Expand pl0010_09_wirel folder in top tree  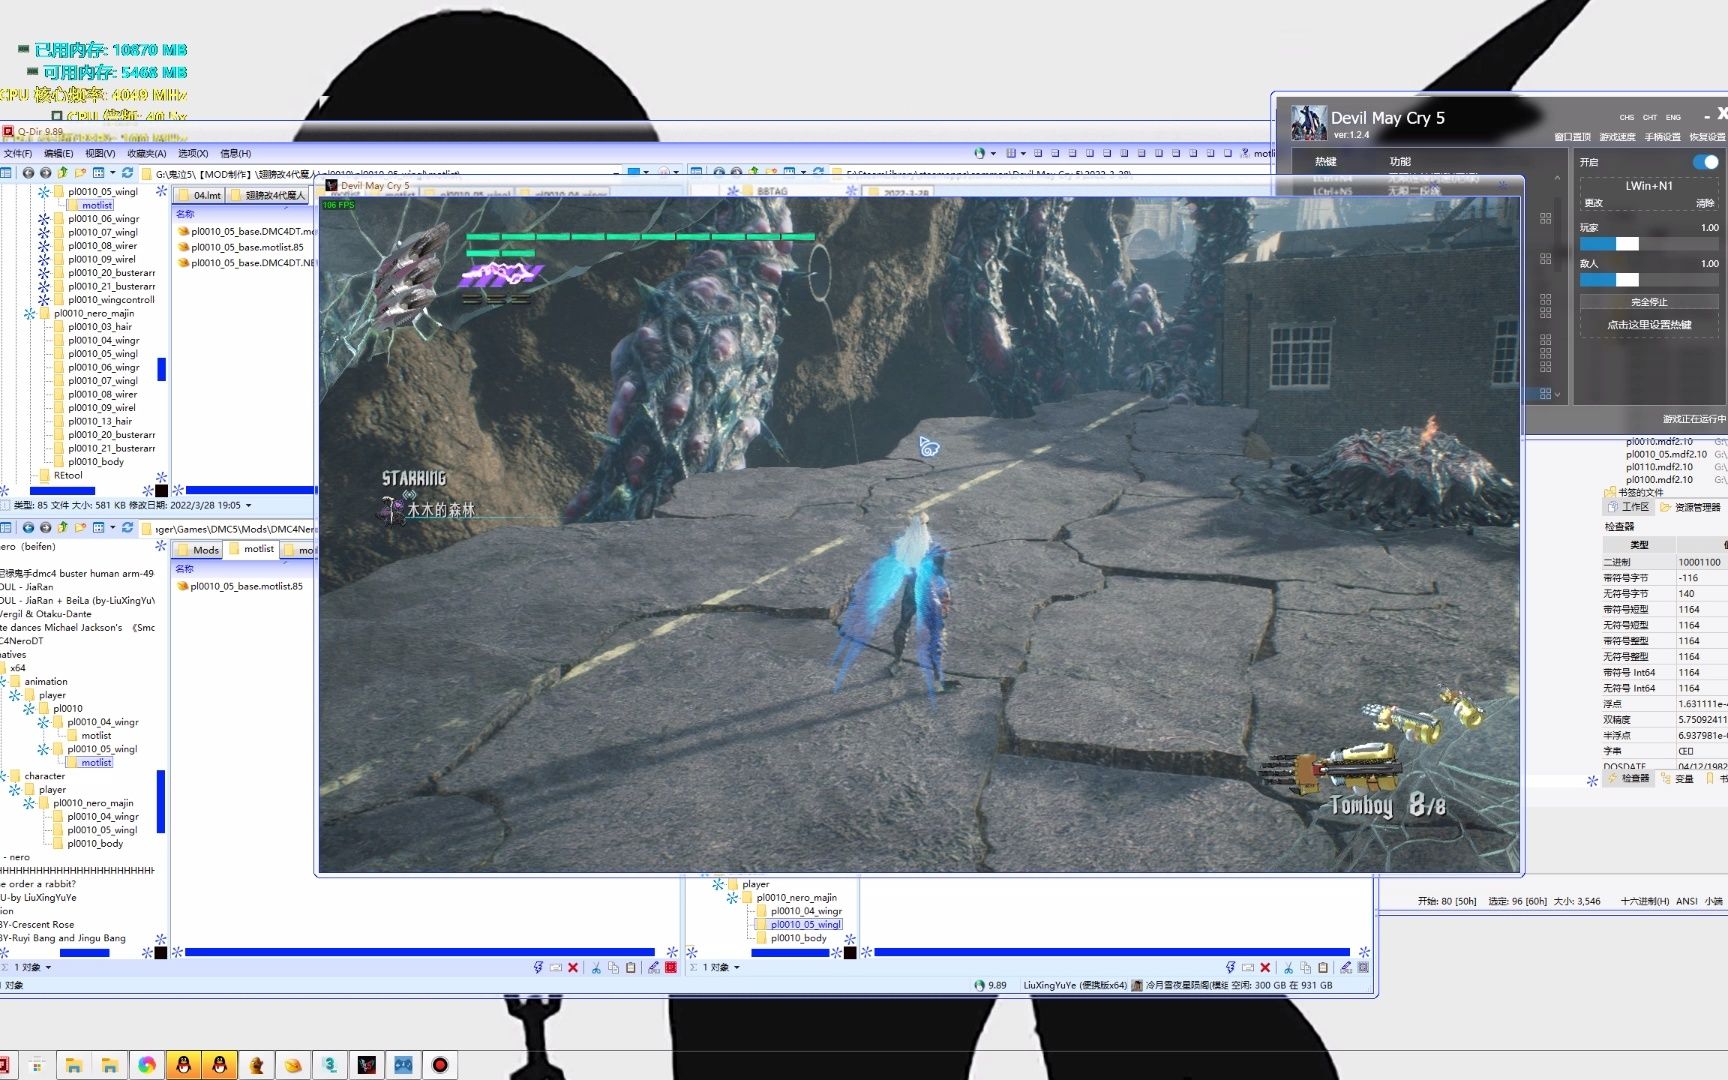tap(43, 259)
